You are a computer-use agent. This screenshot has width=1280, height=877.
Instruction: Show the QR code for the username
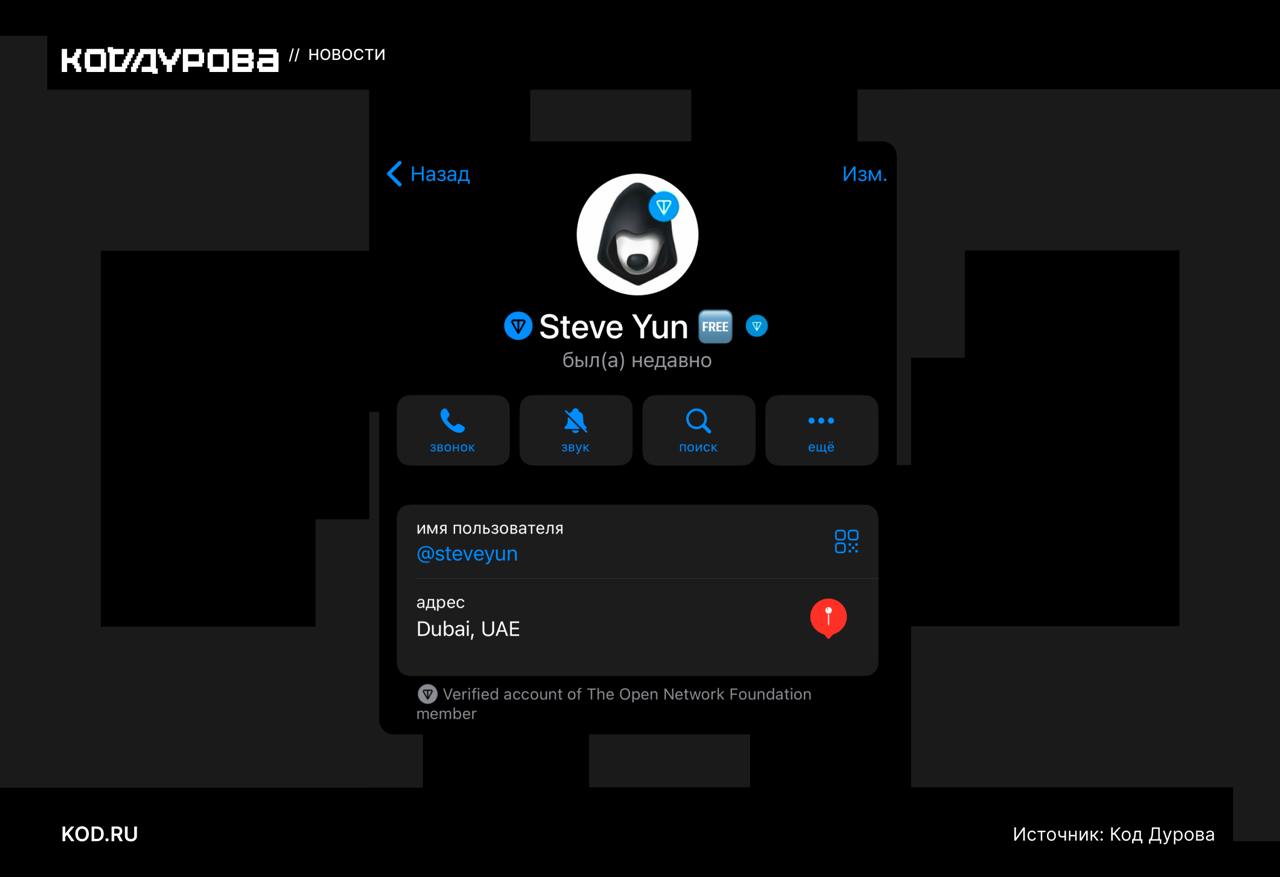pos(847,541)
